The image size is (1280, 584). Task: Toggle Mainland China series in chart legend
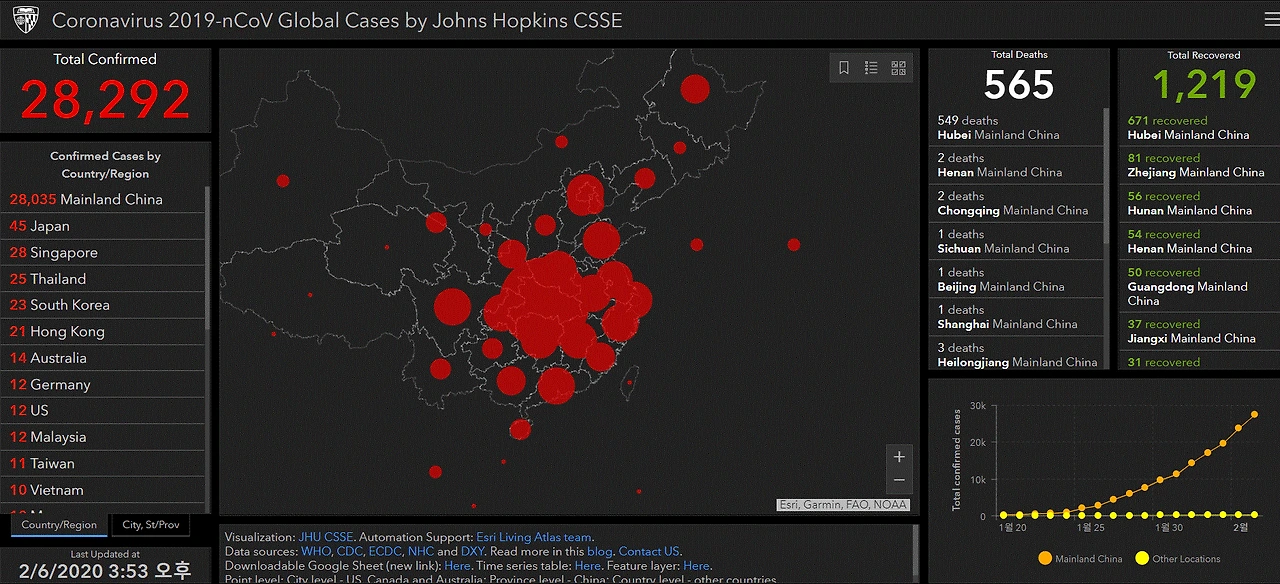pos(1081,559)
